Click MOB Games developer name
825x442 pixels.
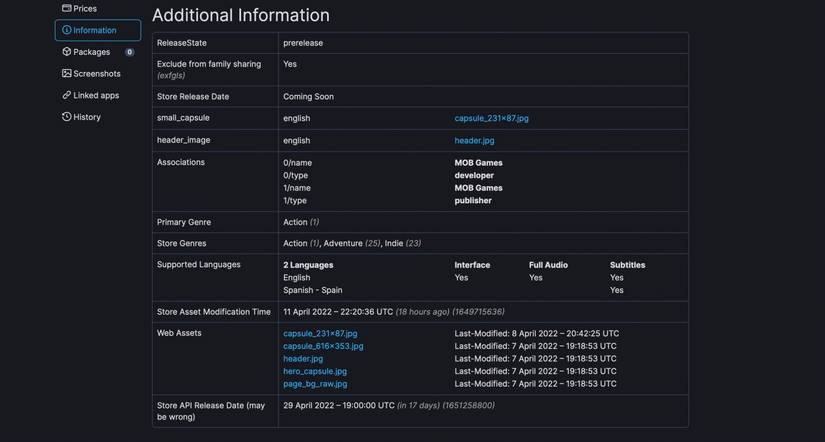click(x=478, y=163)
